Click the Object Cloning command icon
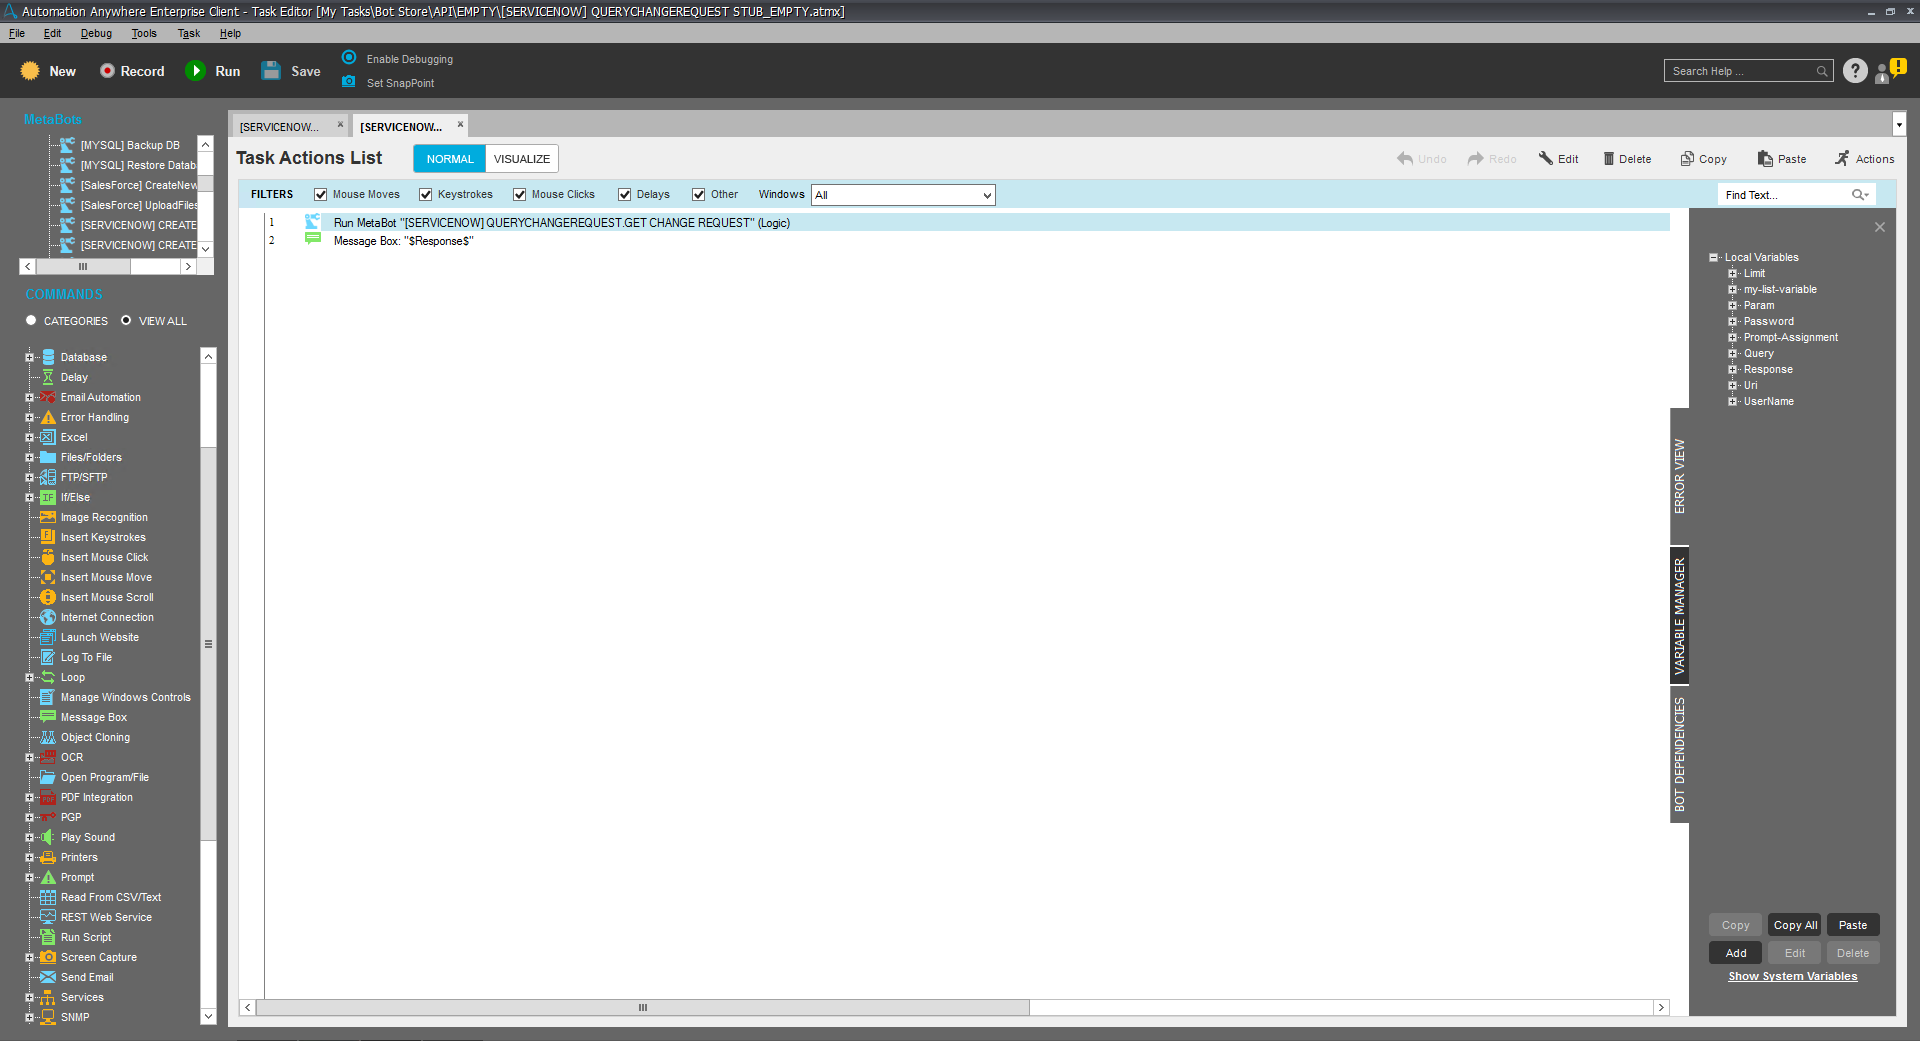Image resolution: width=1920 pixels, height=1041 pixels. (x=48, y=737)
